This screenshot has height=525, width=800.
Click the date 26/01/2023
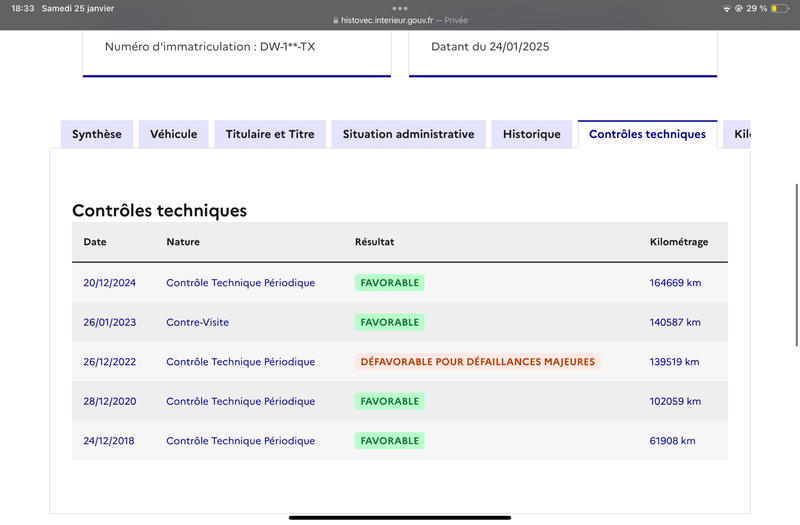click(110, 322)
